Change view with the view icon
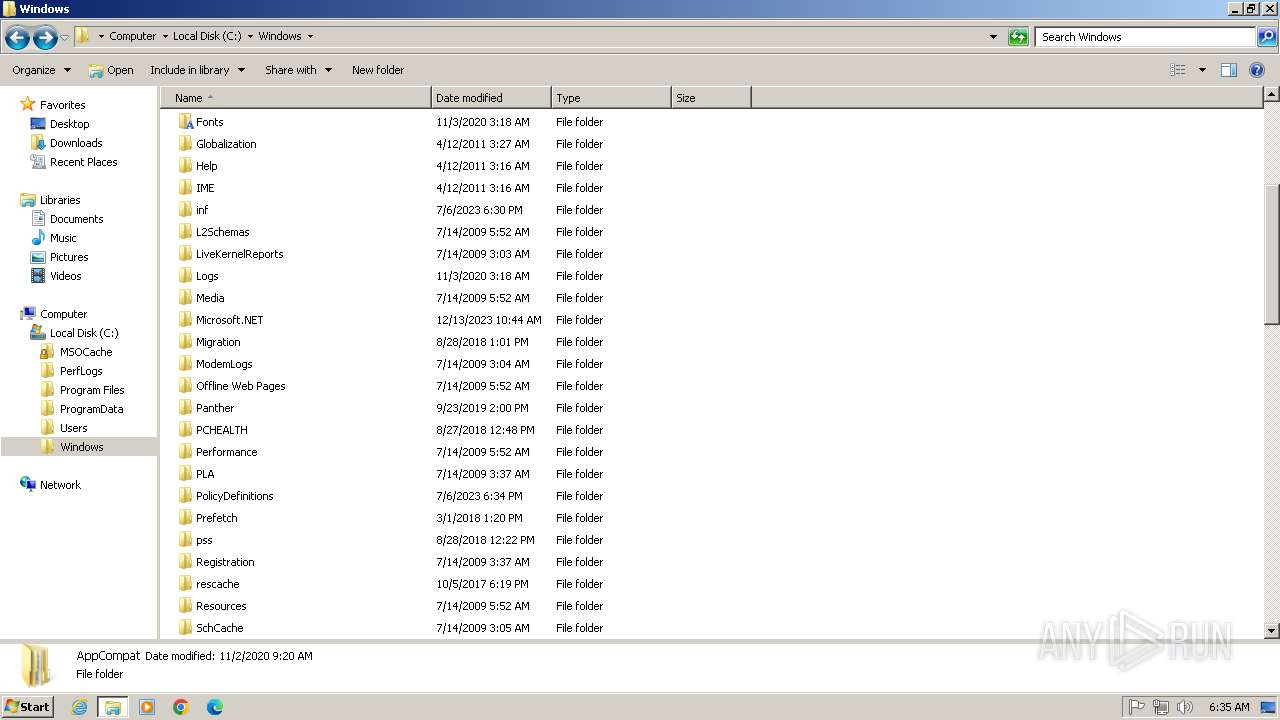Image resolution: width=1280 pixels, height=720 pixels. coord(1178,70)
